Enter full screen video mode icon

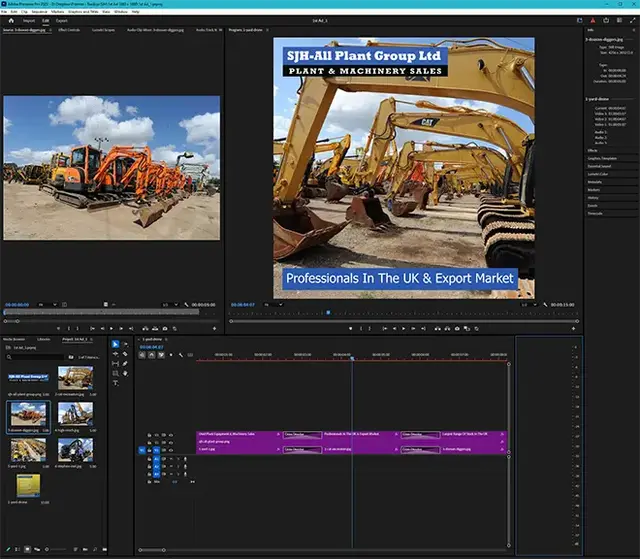click(x=633, y=20)
